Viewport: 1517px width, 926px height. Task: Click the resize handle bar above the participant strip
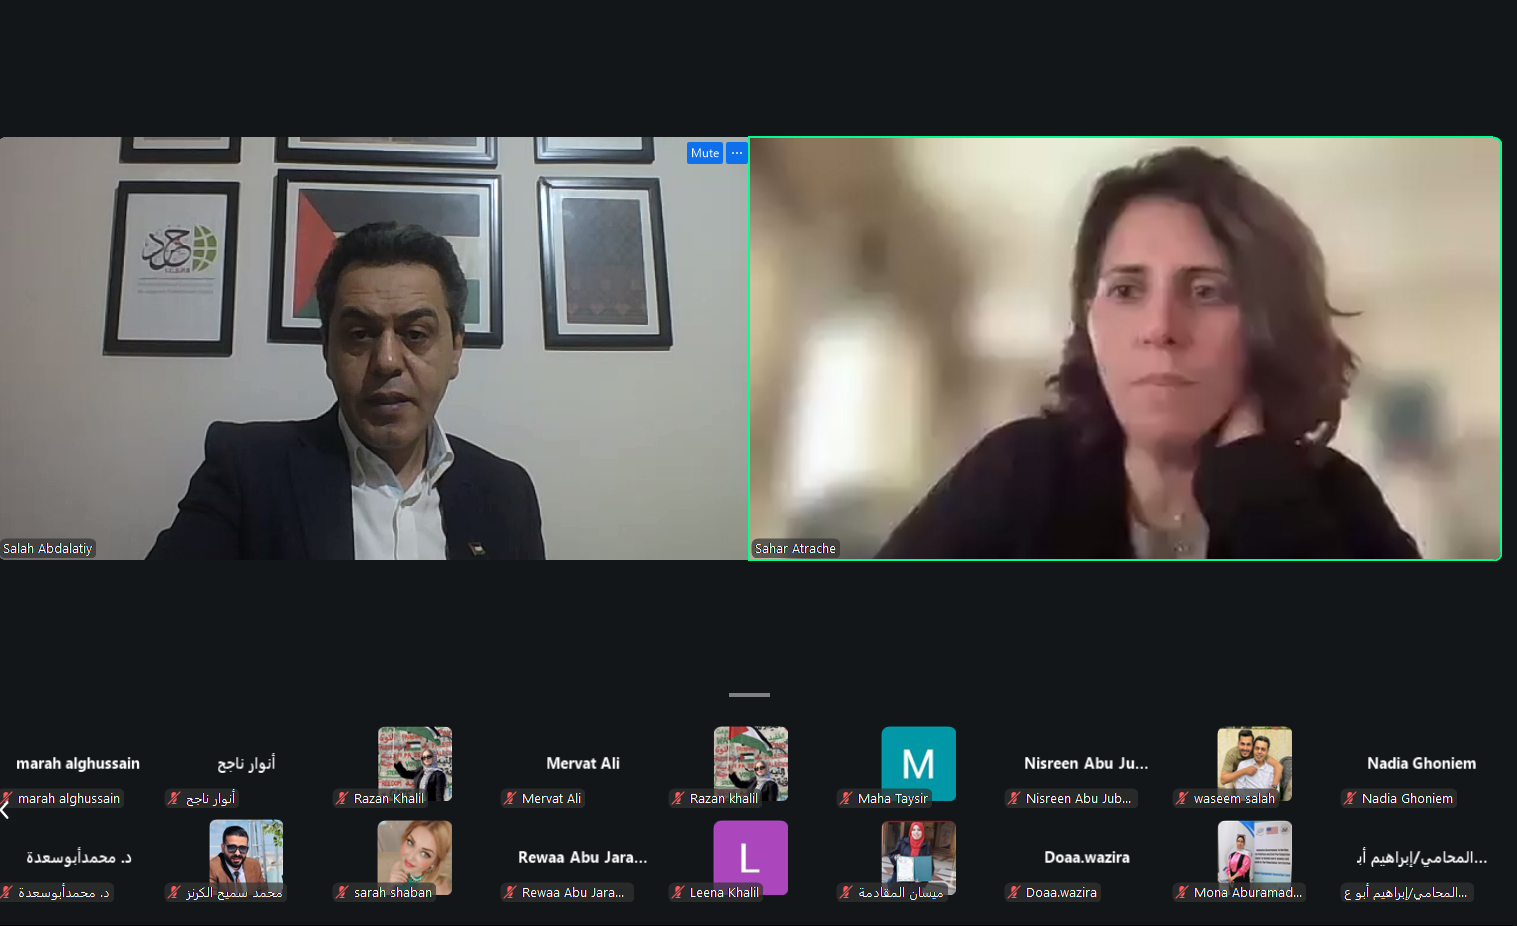tap(749, 694)
